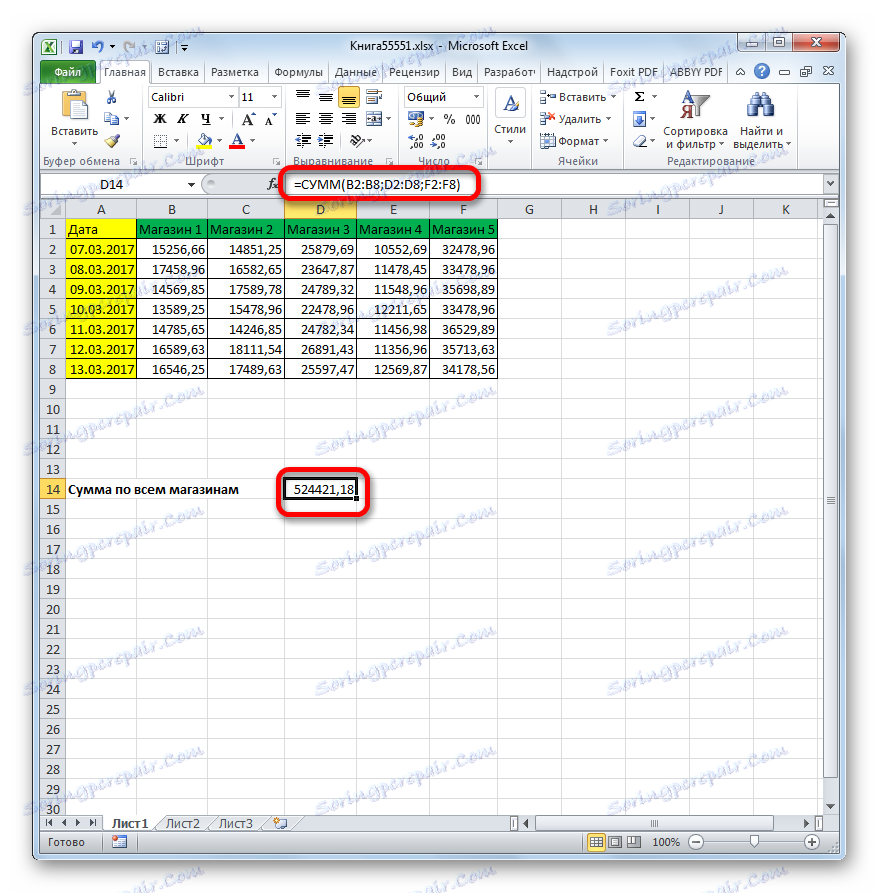Viewport: 879px width, 893px height.
Task: Open the Styles gallery icon
Action: [x=510, y=104]
